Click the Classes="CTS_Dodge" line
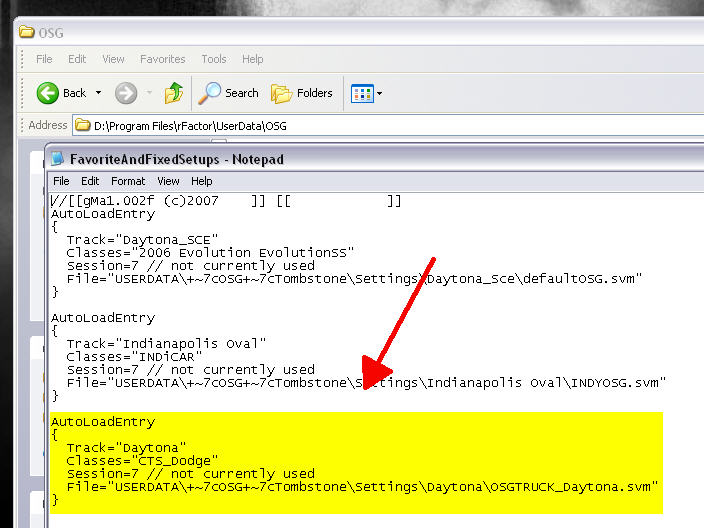This screenshot has height=528, width=704. point(142,461)
